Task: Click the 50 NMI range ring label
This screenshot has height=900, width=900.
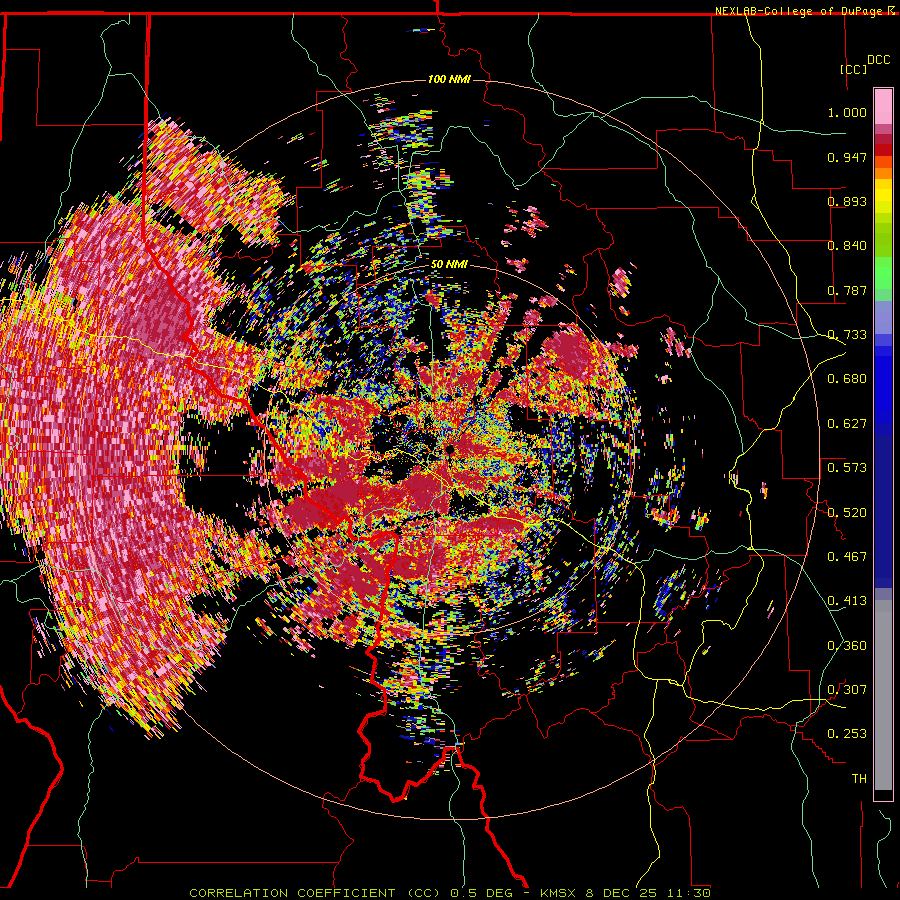Action: (x=449, y=265)
